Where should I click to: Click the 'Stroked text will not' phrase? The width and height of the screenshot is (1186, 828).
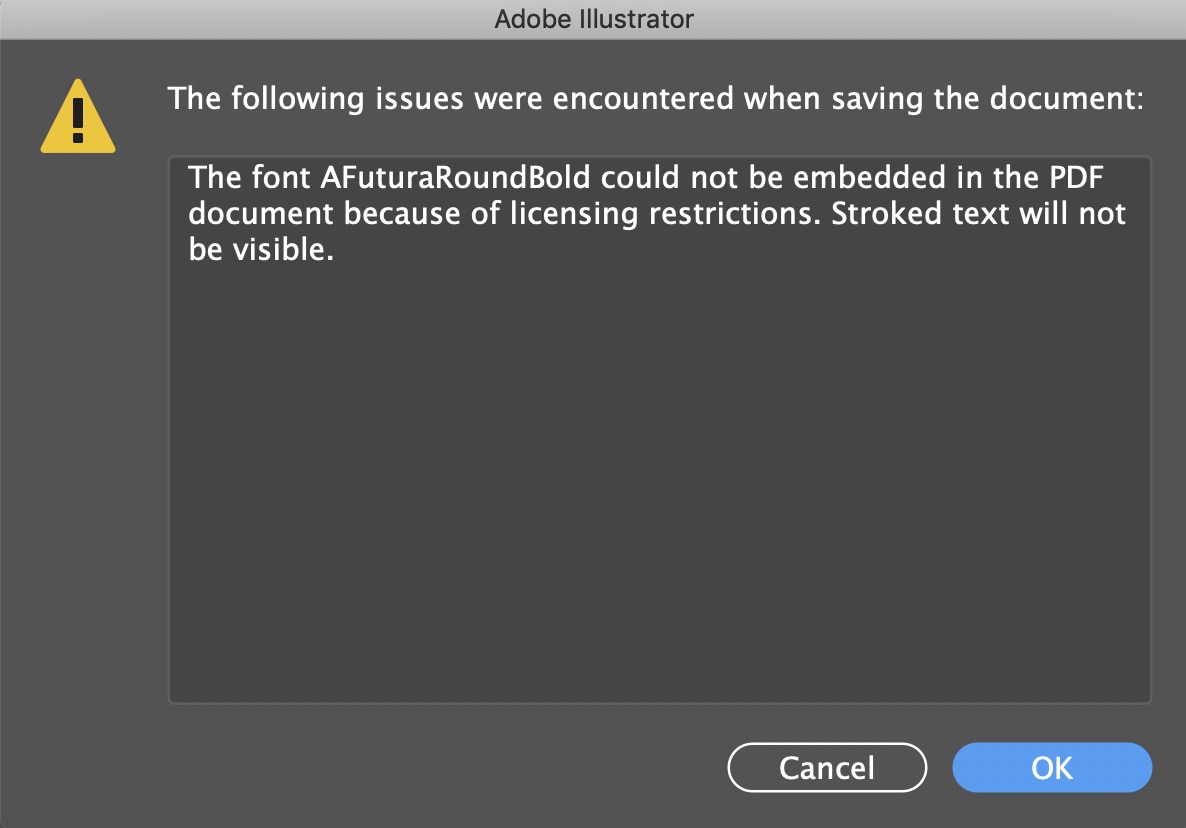979,214
